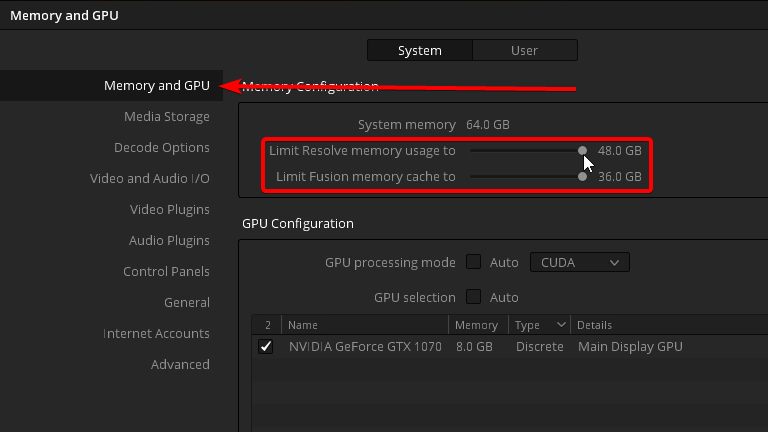This screenshot has width=768, height=432.
Task: Open Advanced settings section
Action: (180, 364)
